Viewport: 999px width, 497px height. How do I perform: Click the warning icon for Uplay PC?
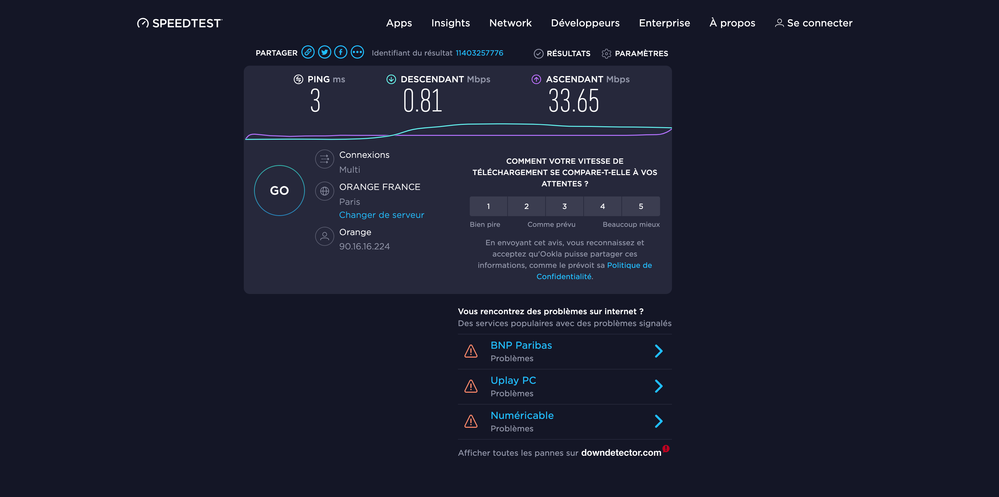471,386
